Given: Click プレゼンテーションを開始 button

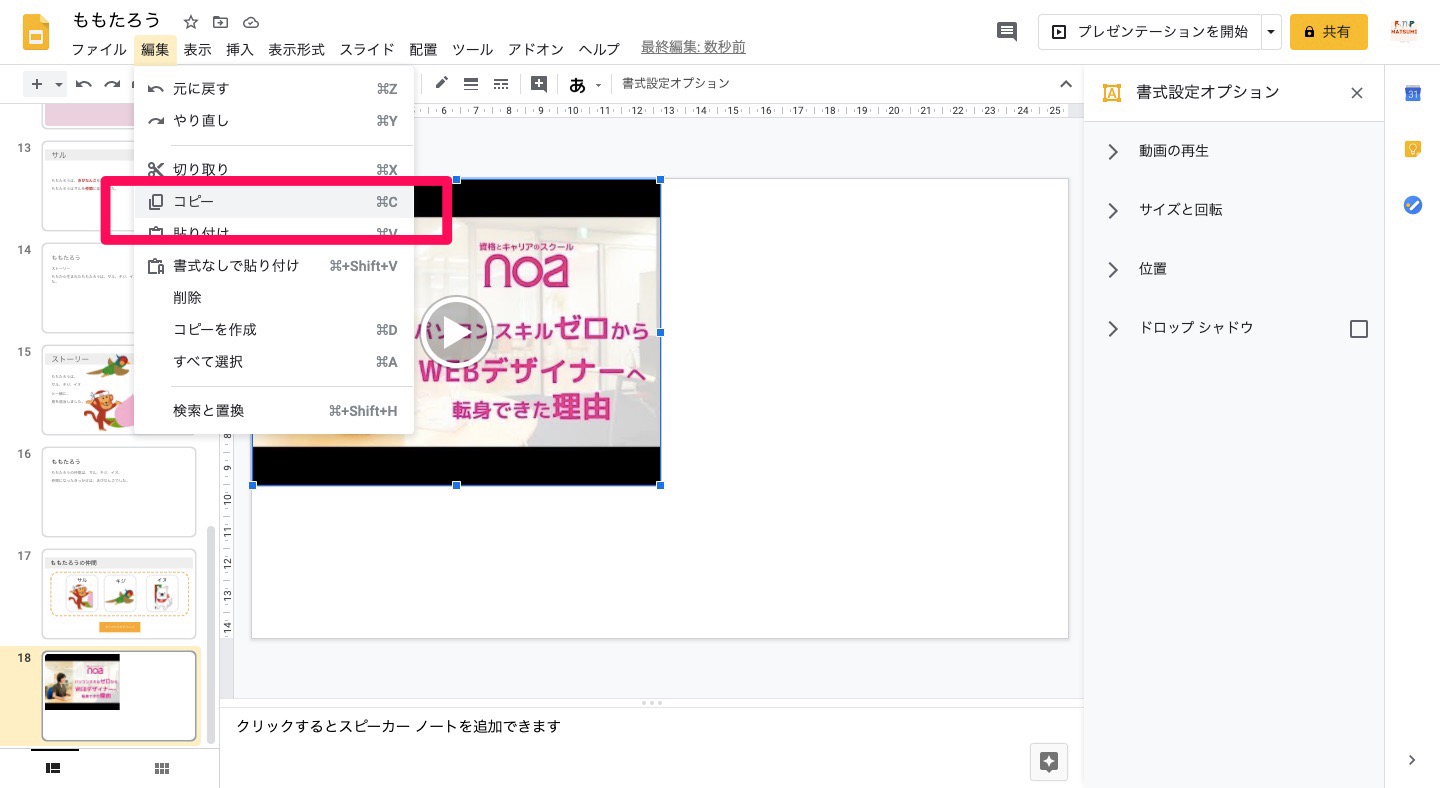Looking at the screenshot, I should (1150, 32).
